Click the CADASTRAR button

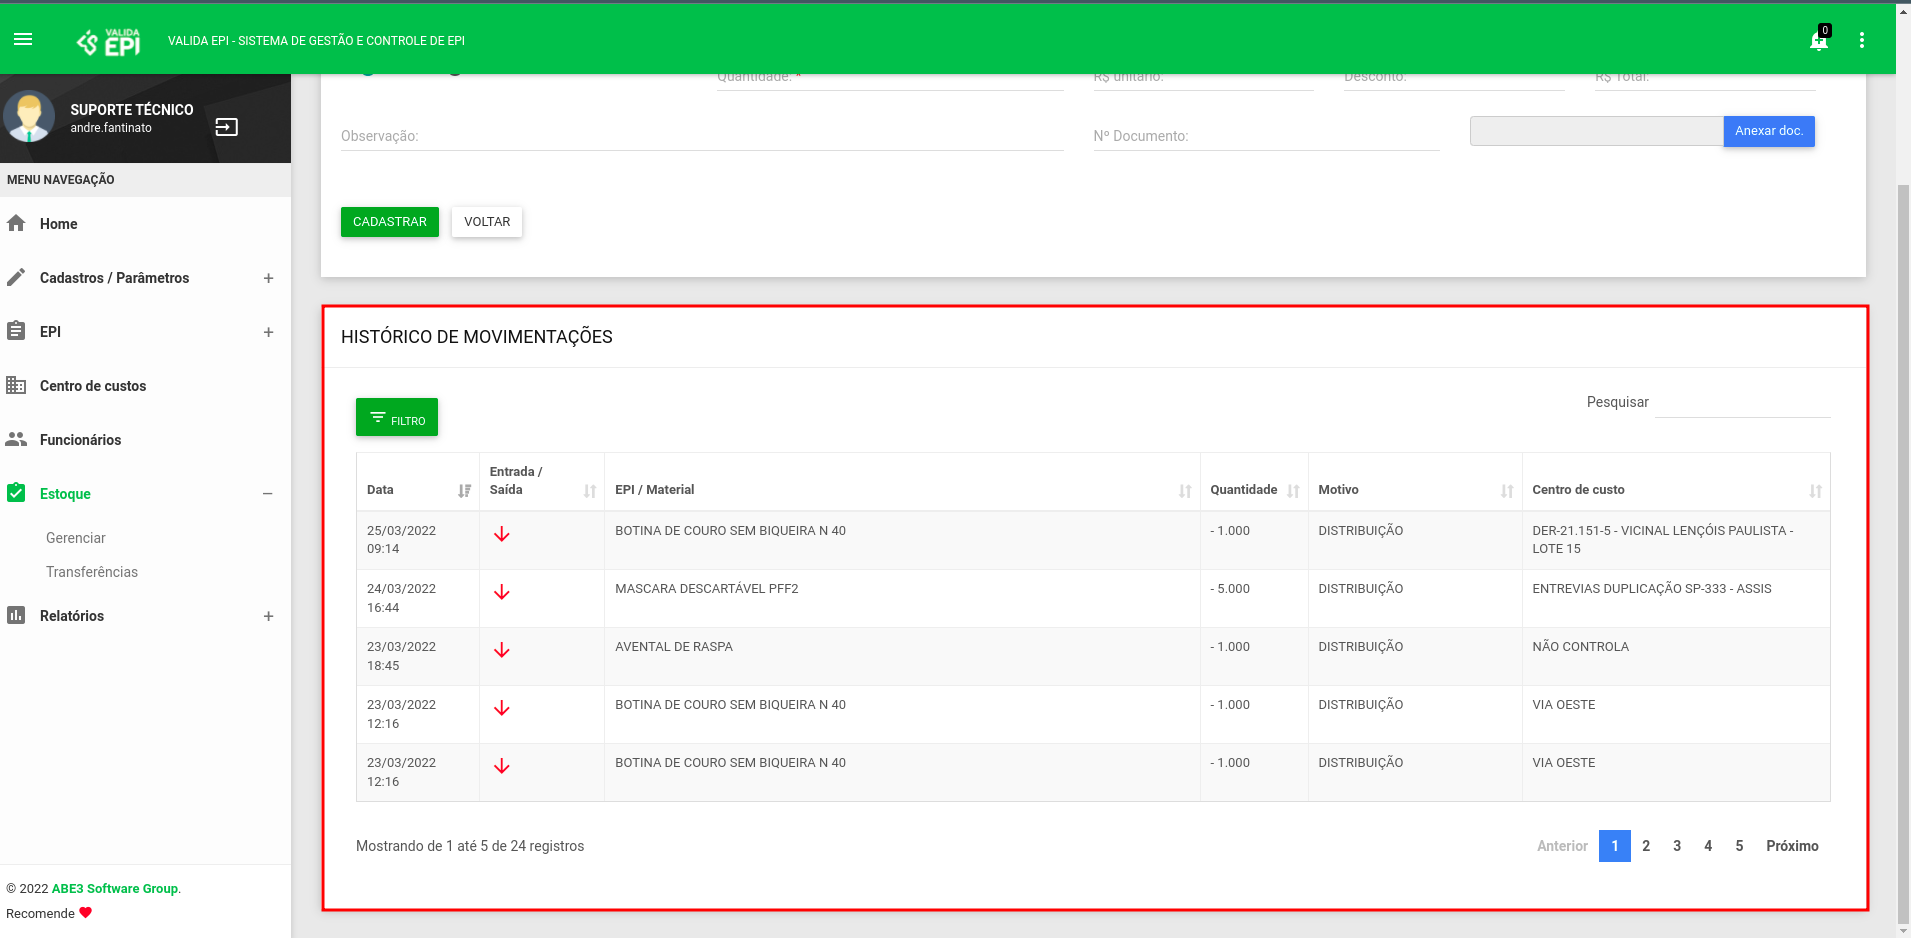[x=390, y=222]
